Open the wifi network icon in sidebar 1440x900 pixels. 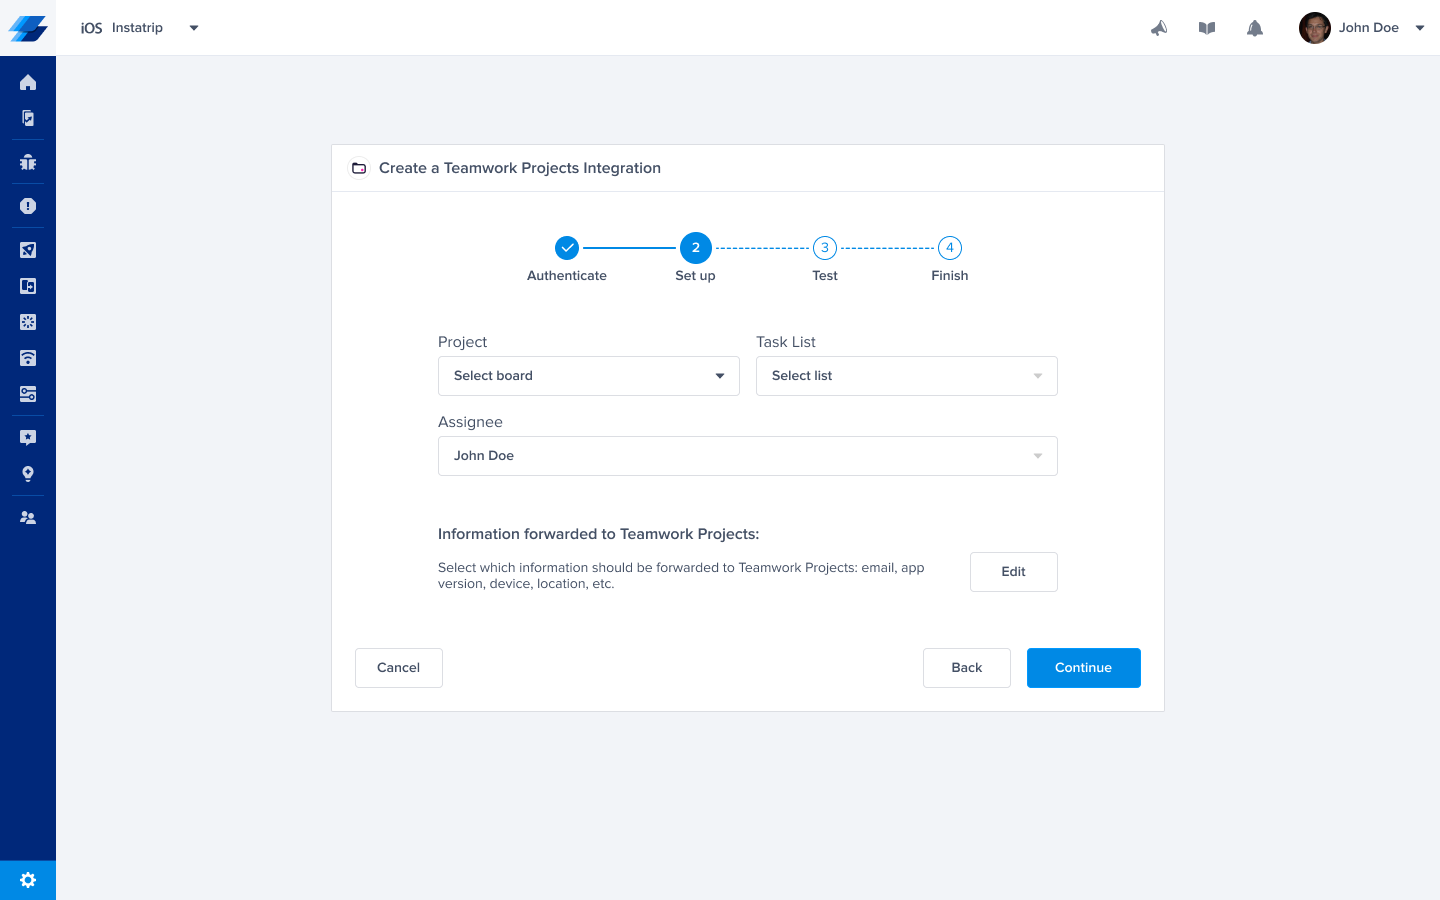[28, 358]
